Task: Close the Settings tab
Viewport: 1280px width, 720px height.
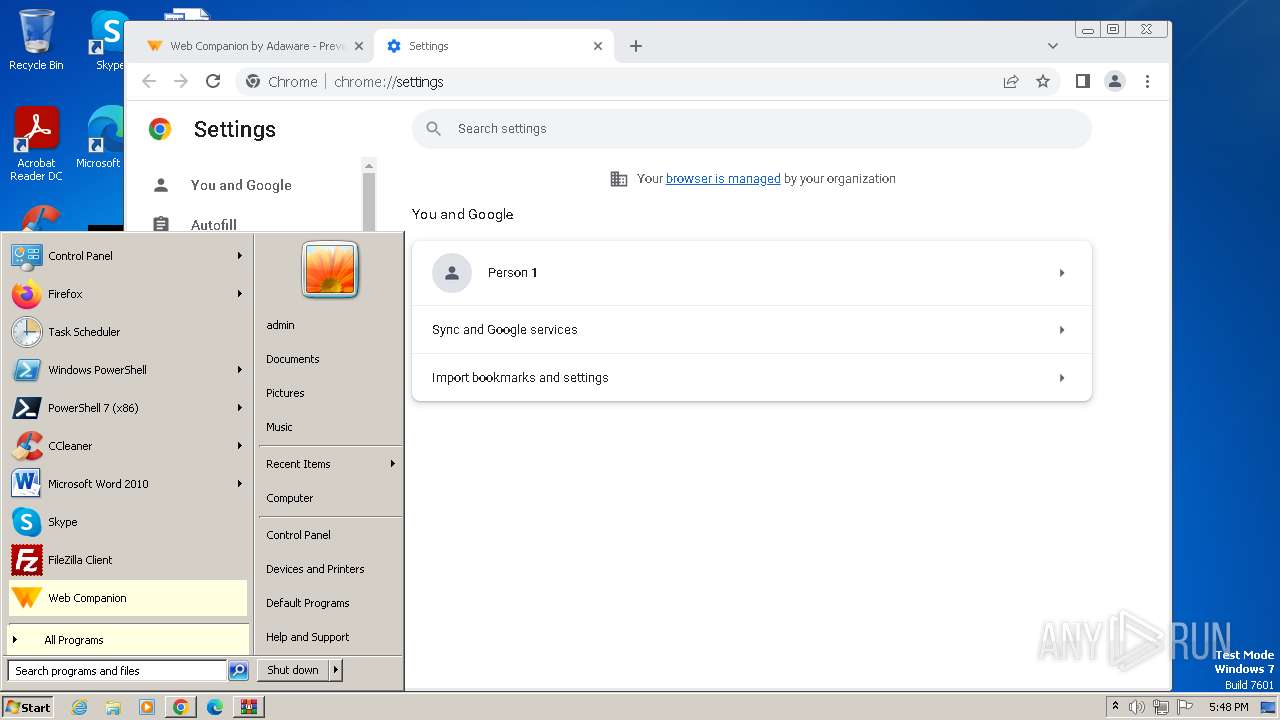Action: [x=598, y=46]
